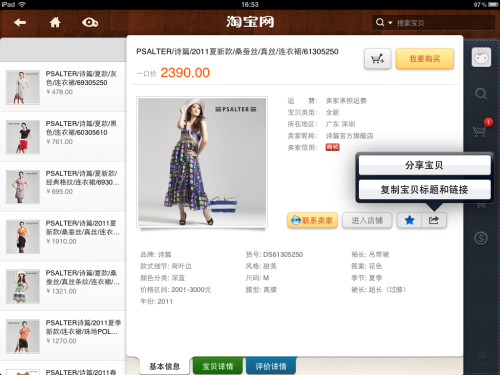Open thumbnail of the ¥1321.00 striped dress

(x=23, y=287)
